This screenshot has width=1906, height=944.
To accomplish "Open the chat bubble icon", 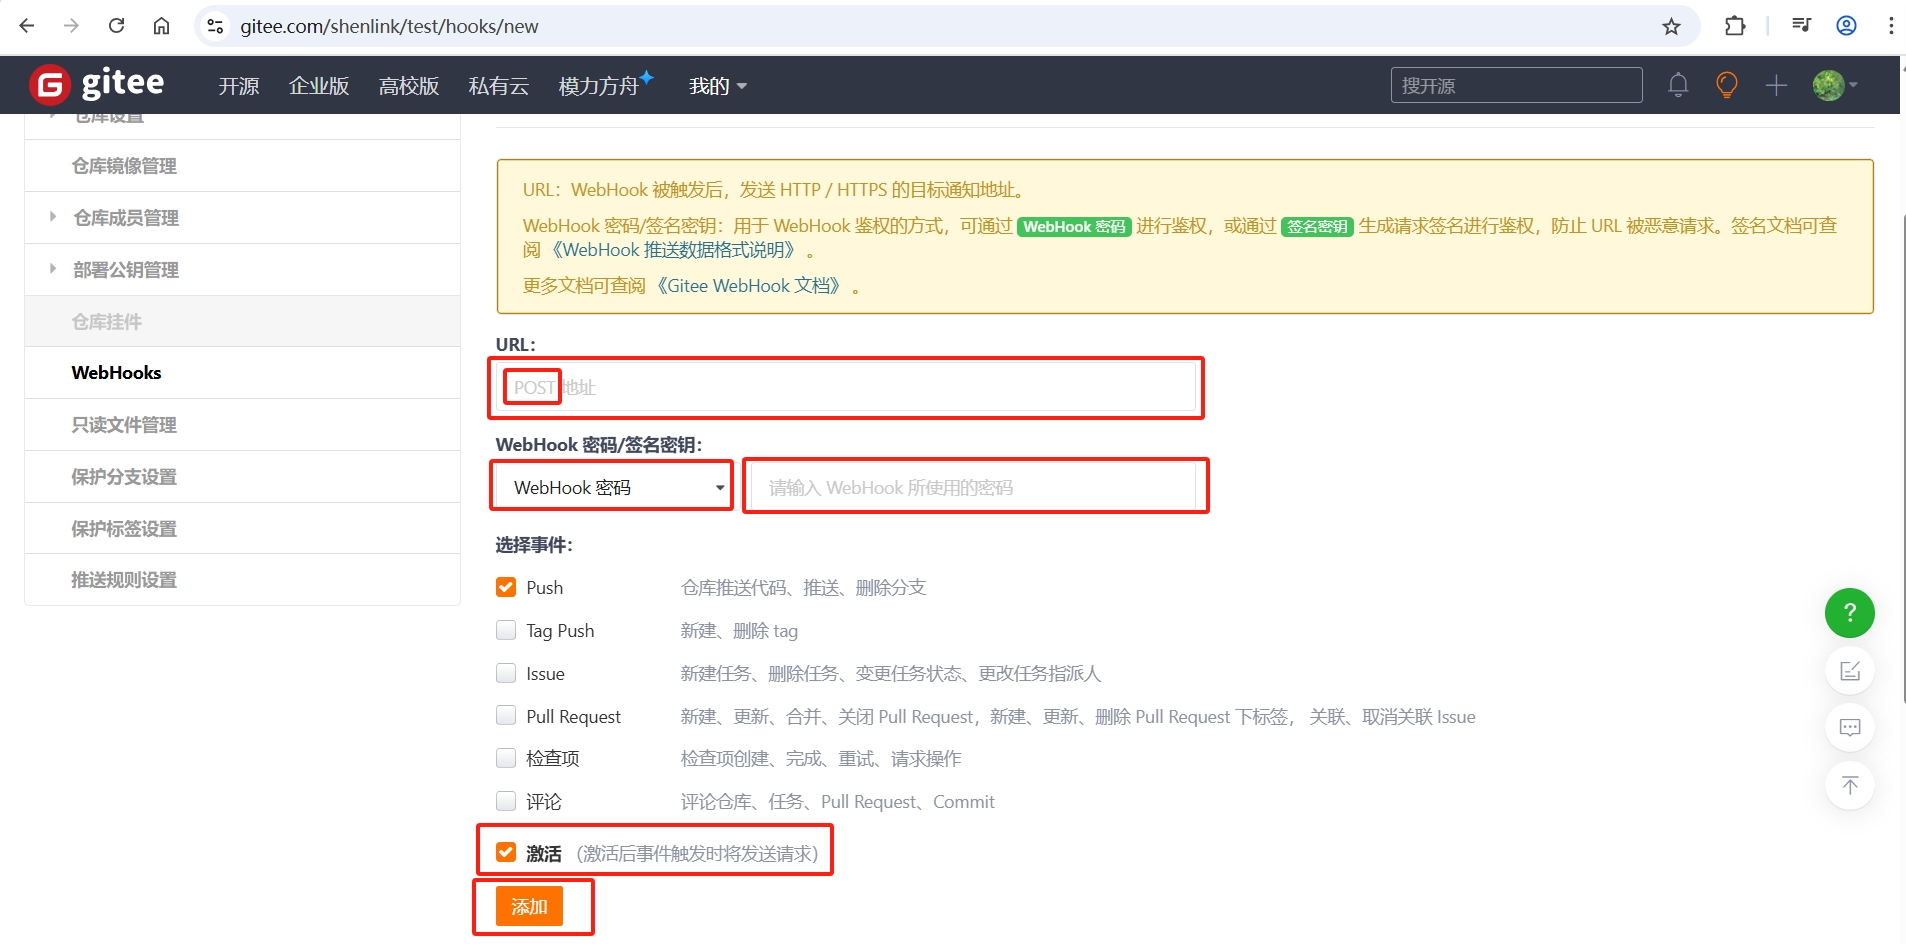I will pyautogui.click(x=1849, y=727).
